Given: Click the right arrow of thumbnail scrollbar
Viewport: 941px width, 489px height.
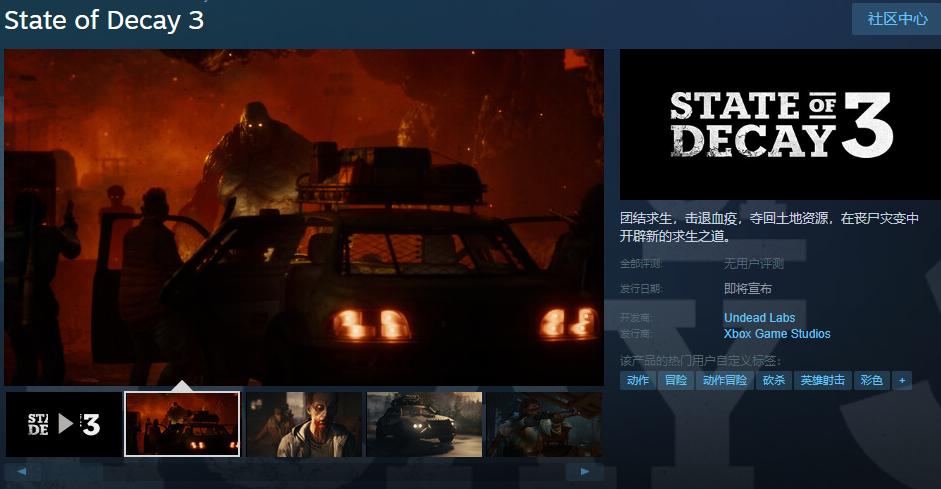Looking at the screenshot, I should coord(585,472).
